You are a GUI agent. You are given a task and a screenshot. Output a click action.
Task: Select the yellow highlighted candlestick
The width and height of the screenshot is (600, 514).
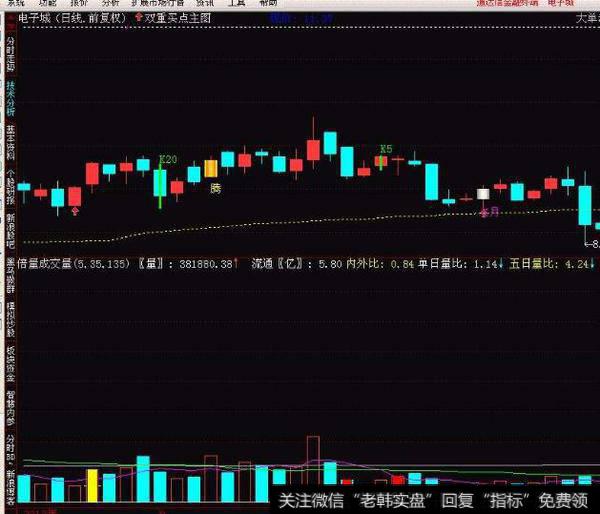point(211,169)
